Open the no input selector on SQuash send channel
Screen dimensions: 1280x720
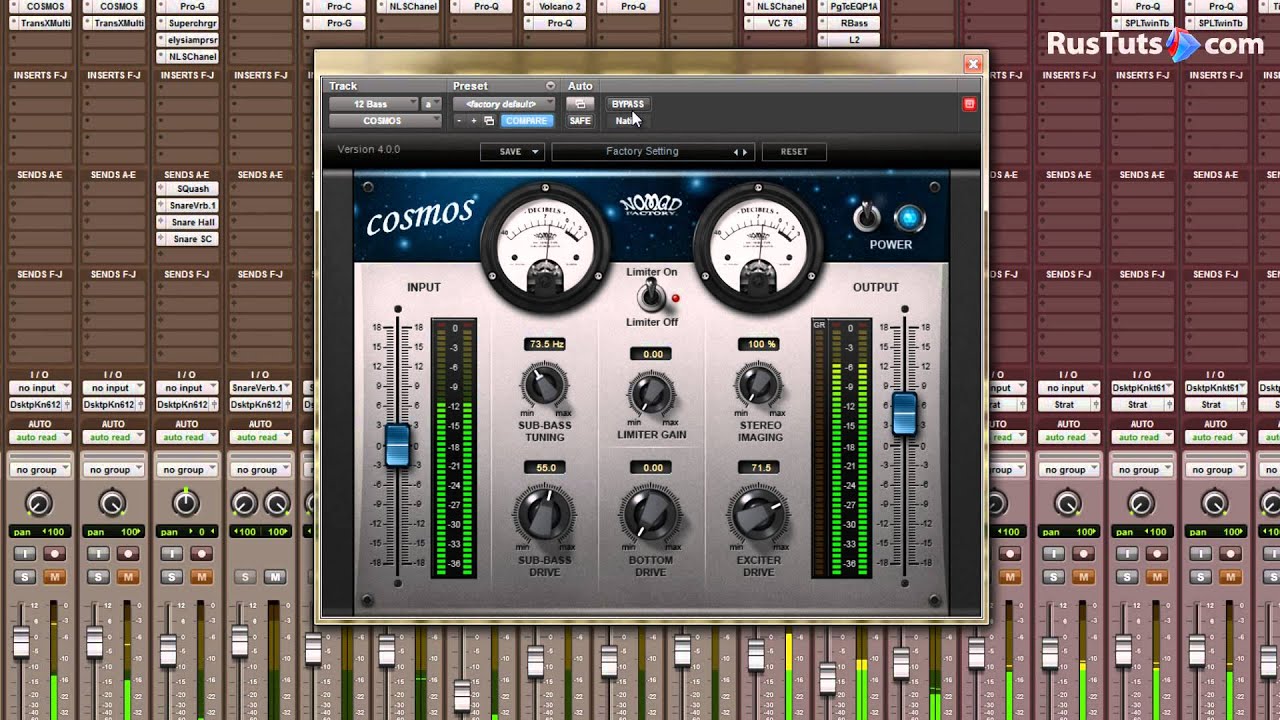[x=186, y=388]
